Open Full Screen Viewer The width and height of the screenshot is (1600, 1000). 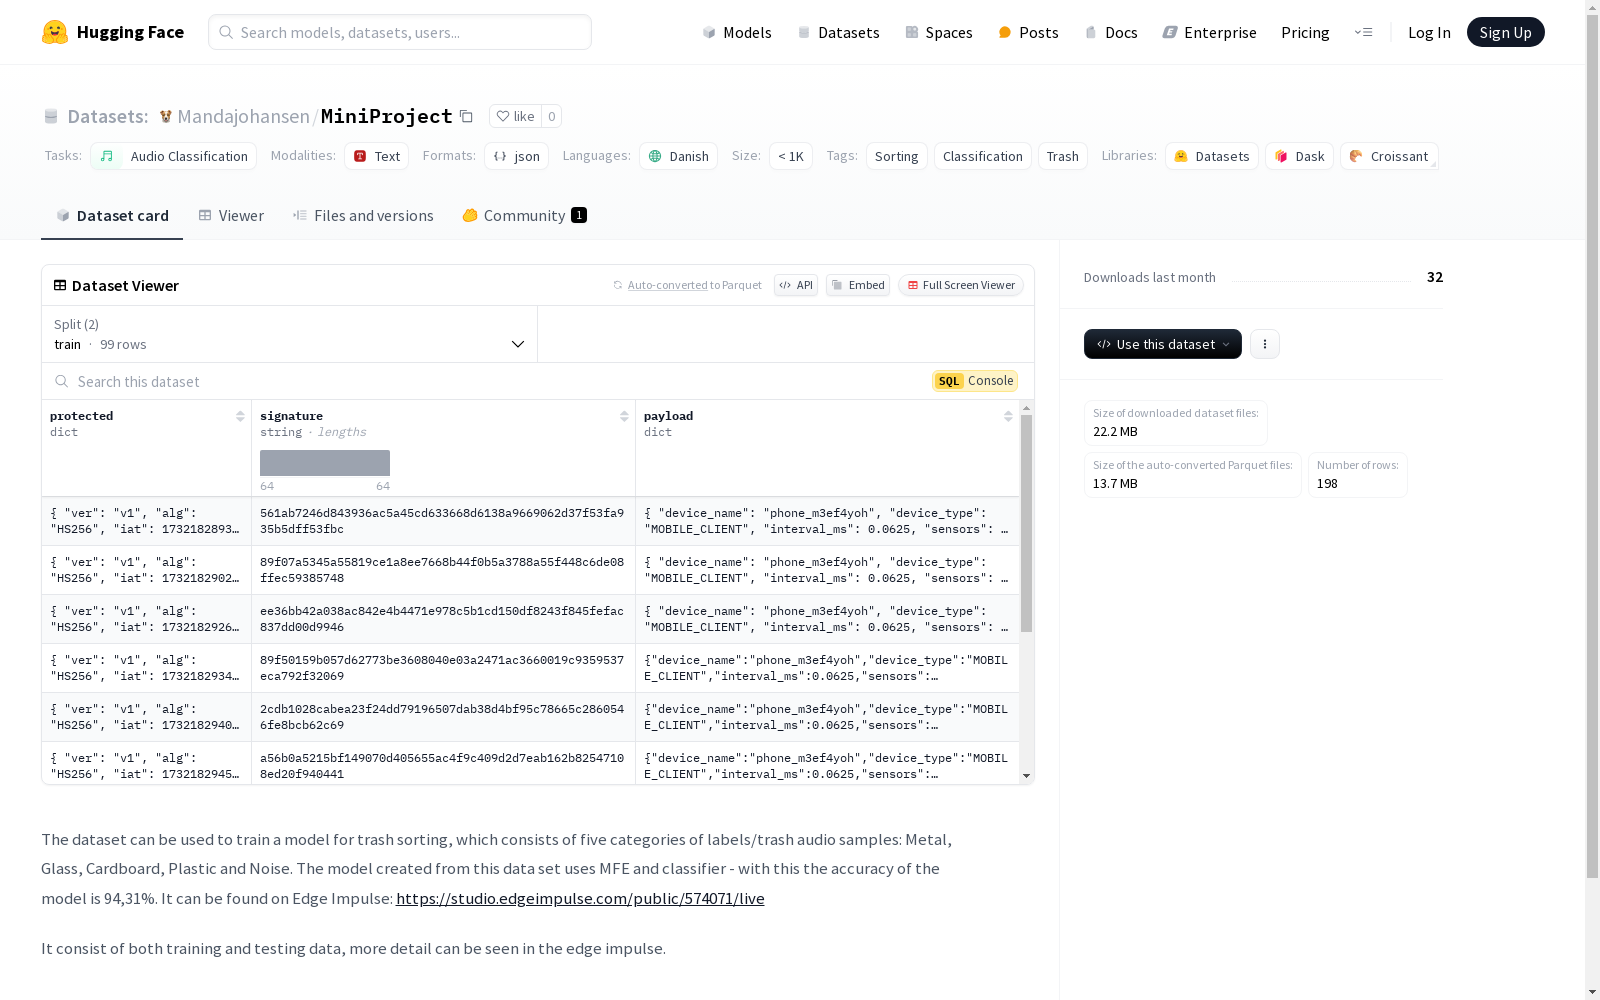coord(961,285)
